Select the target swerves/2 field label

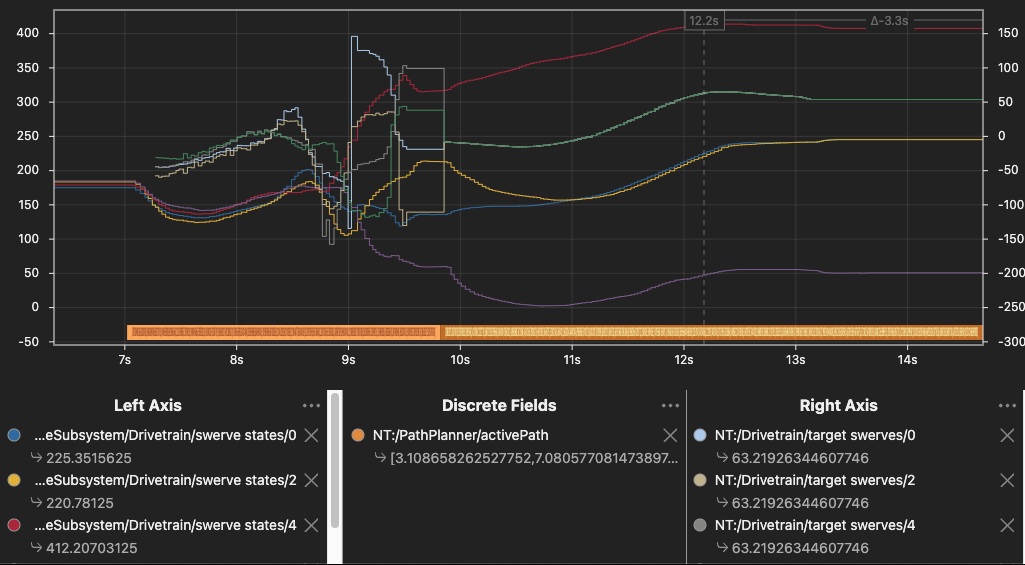[x=815, y=481]
